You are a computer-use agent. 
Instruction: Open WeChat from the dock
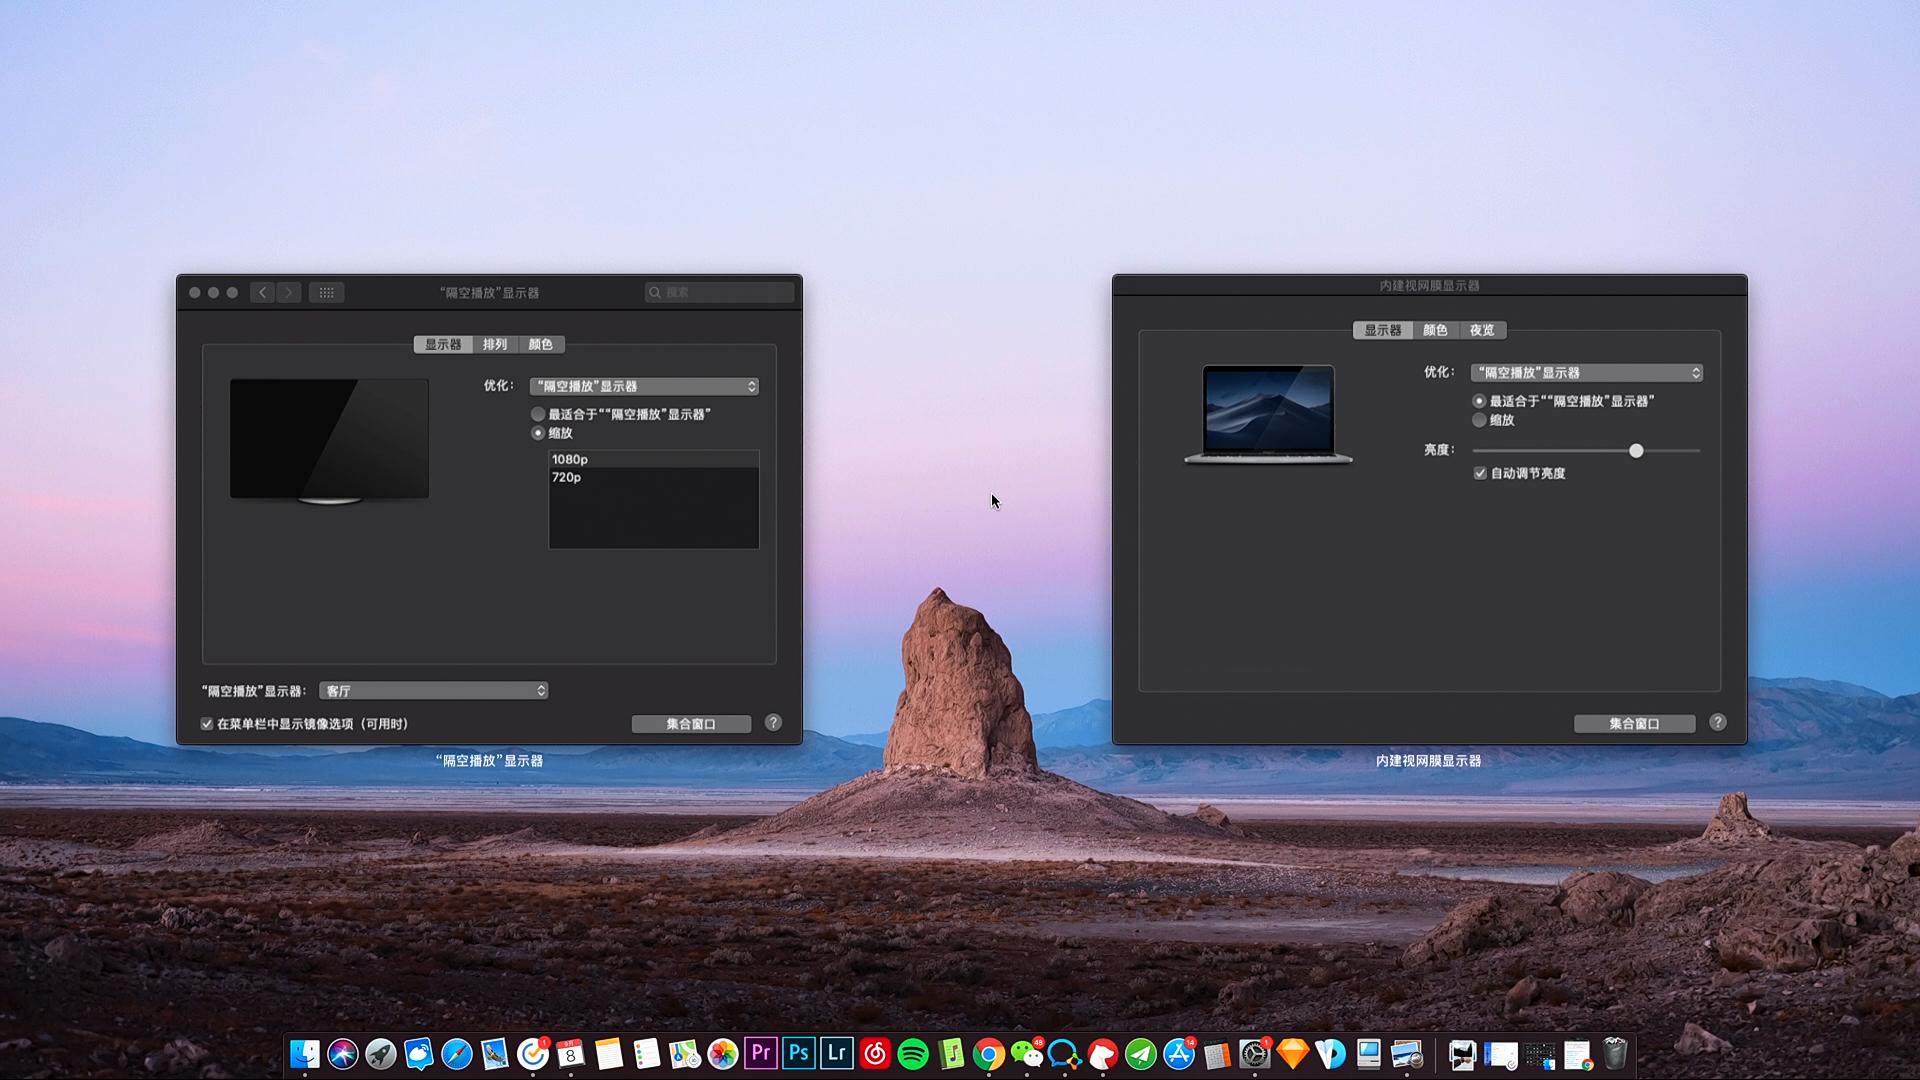tap(1026, 1053)
